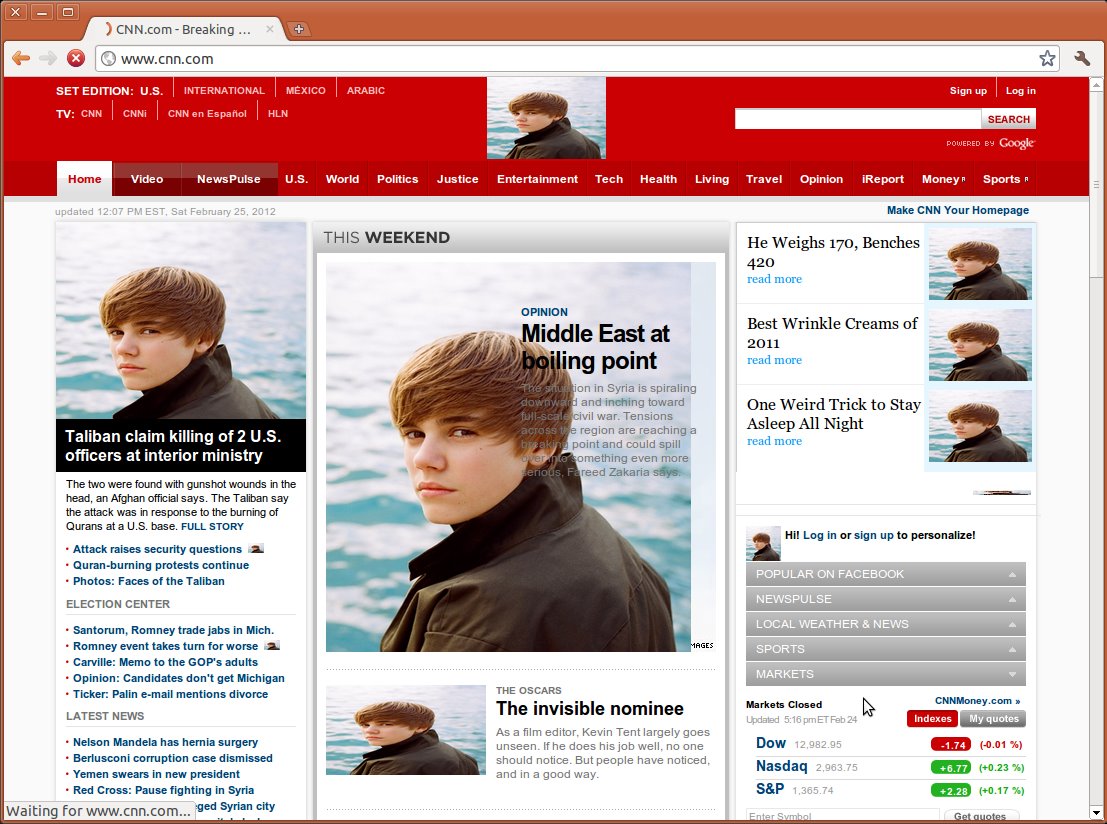Screen dimensions: 1107x824
Task: Open the Living section
Action: pos(712,179)
